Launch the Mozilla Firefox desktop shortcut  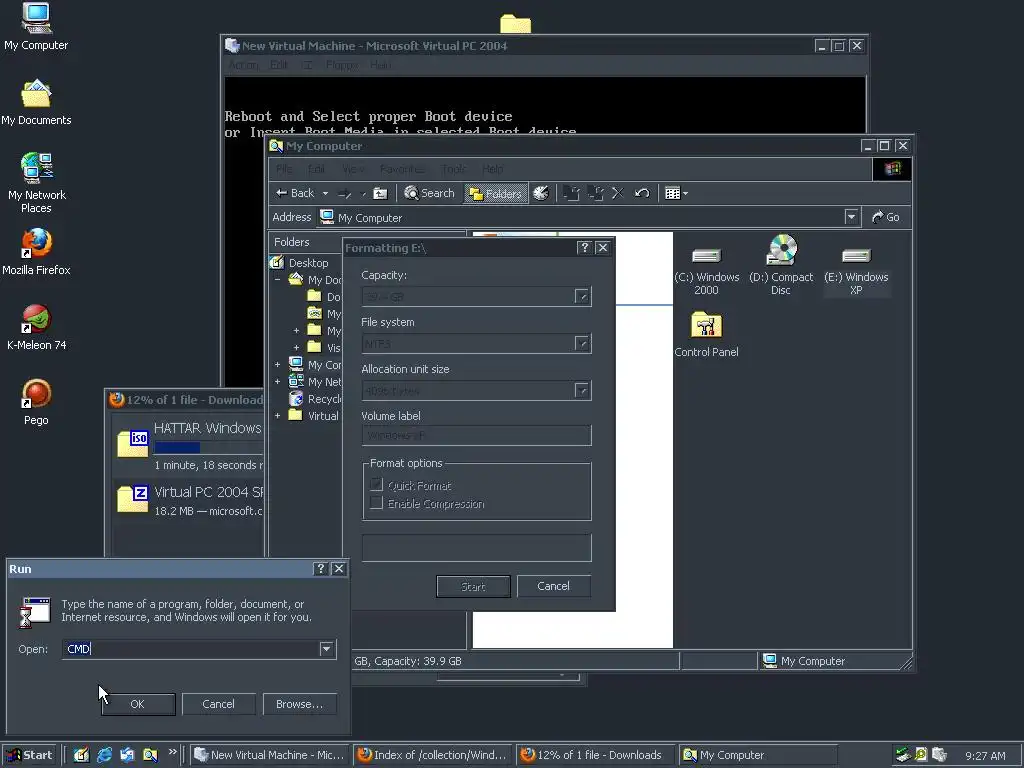36,252
